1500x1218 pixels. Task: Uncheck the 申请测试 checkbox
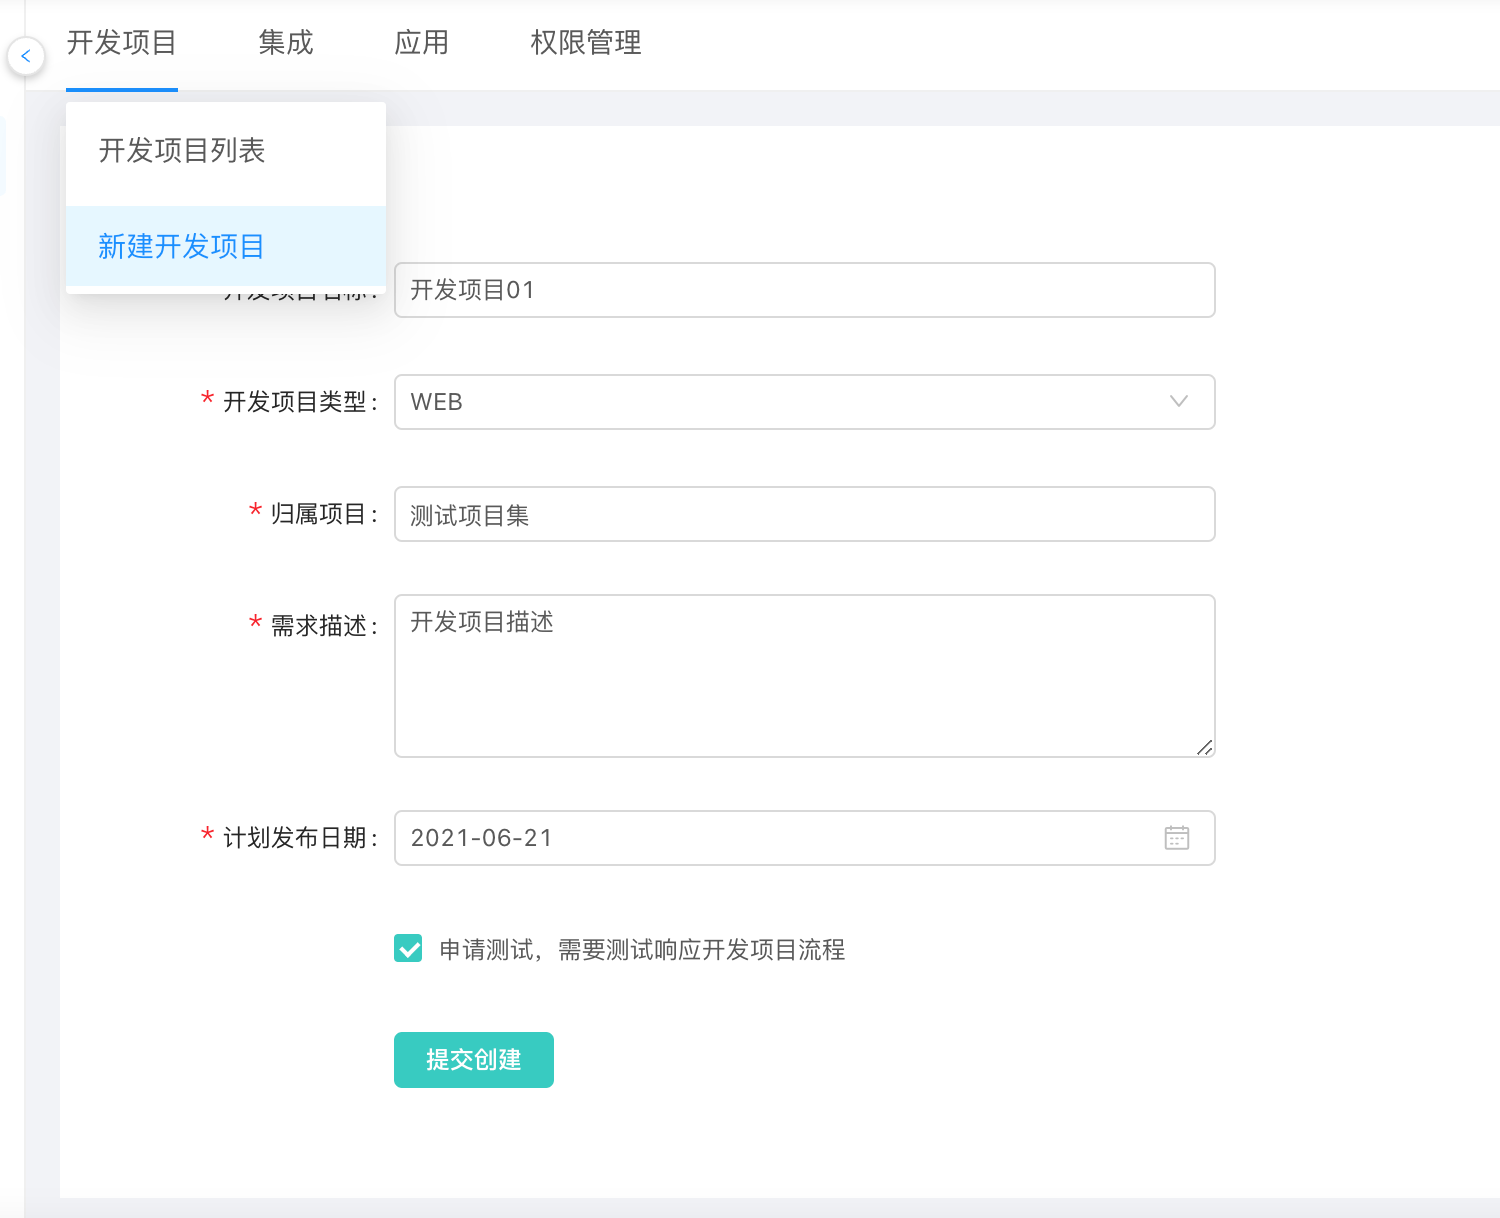408,948
